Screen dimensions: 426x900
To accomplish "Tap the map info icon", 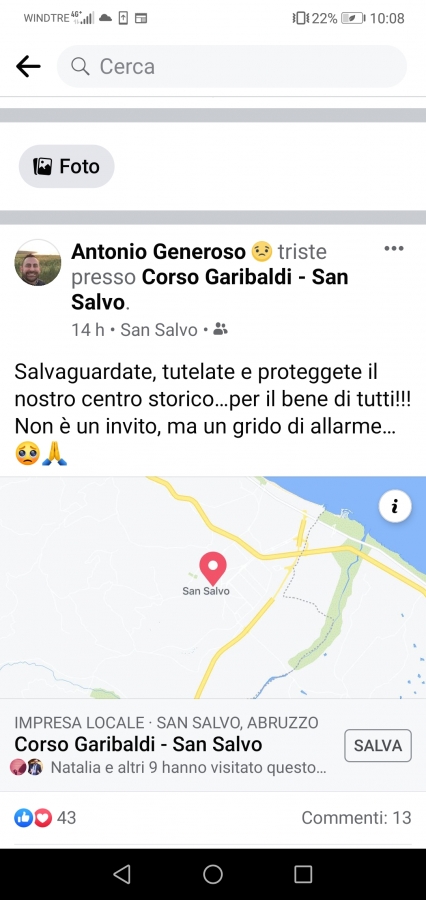I will coord(394,506).
